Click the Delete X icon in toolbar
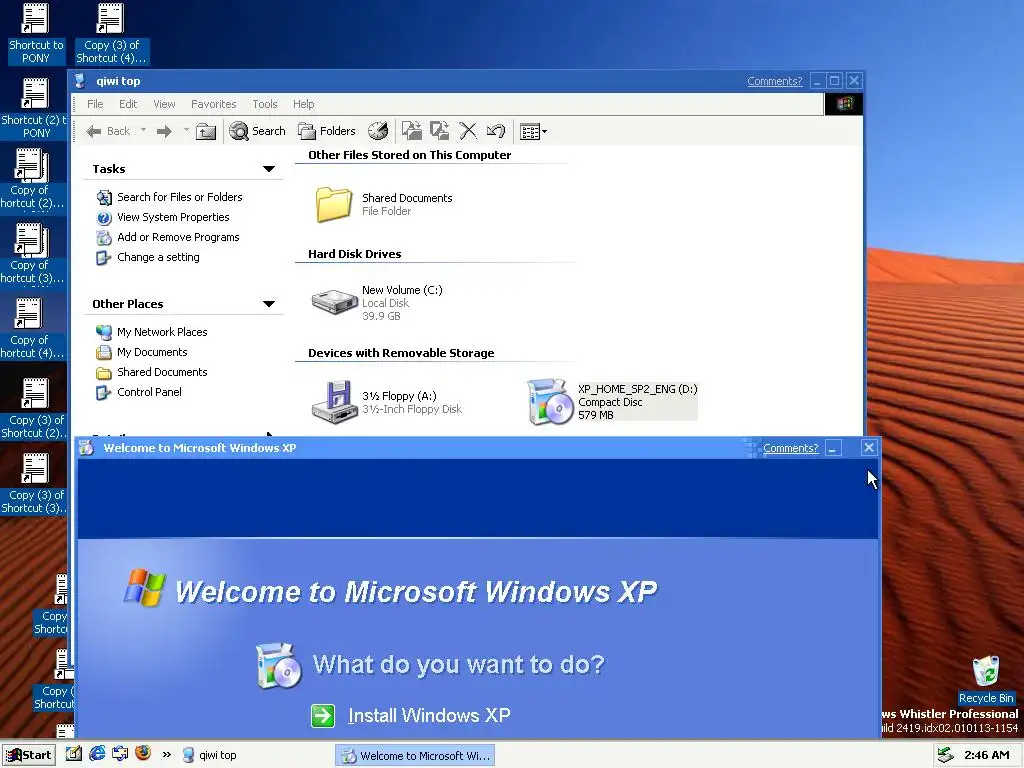 [468, 131]
